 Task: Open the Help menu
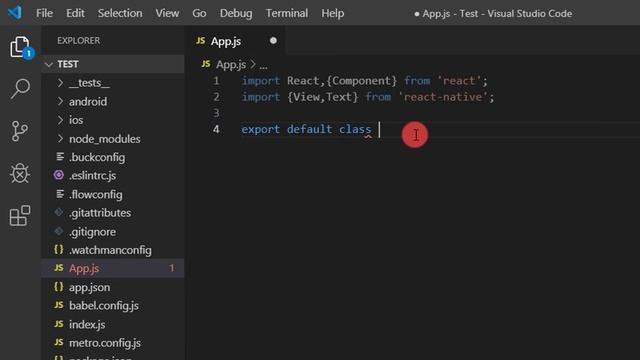333,13
